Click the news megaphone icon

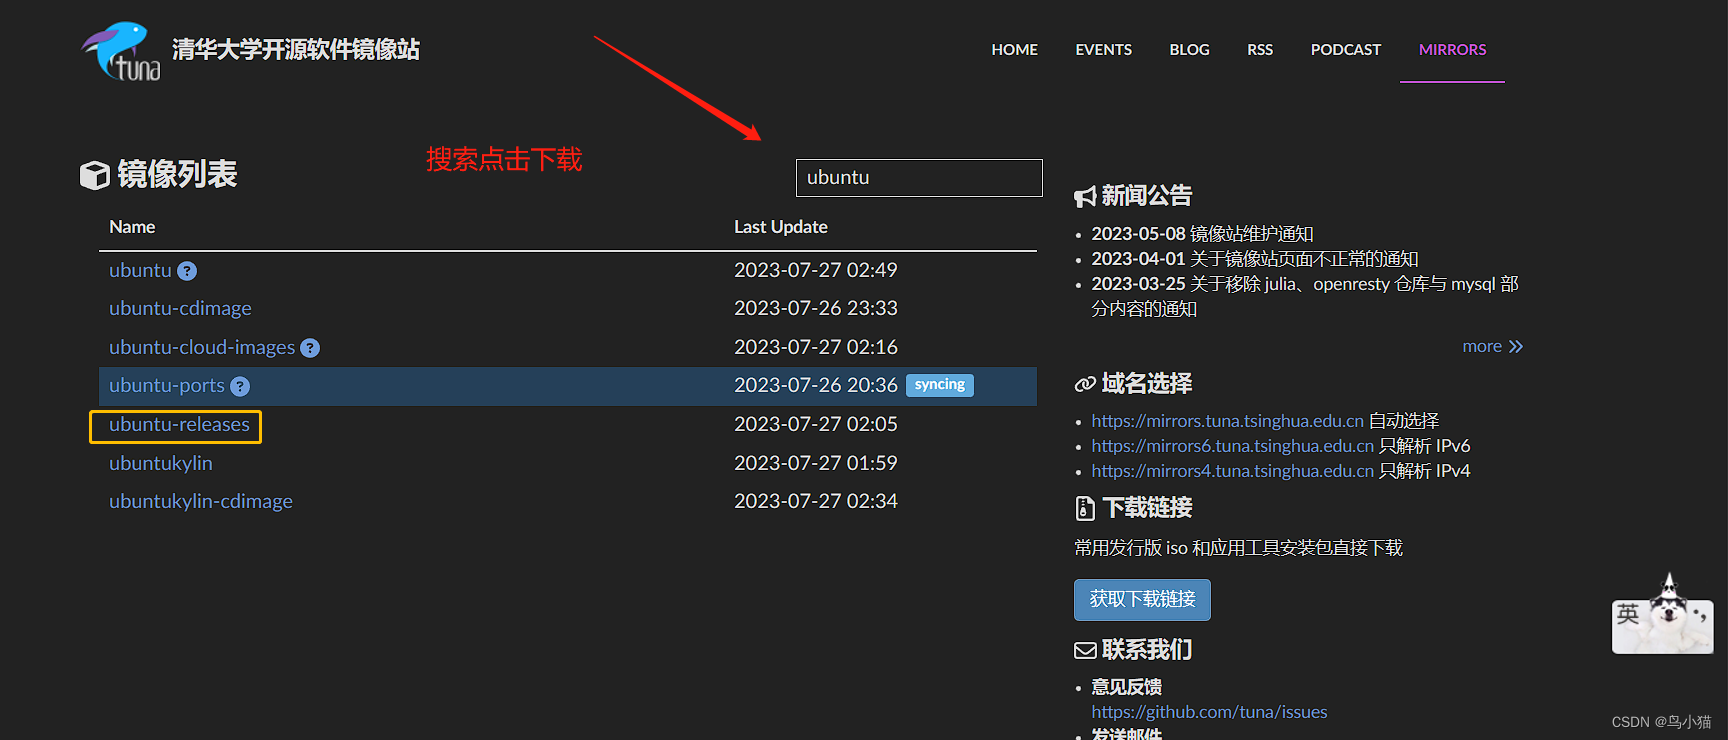pos(1085,197)
